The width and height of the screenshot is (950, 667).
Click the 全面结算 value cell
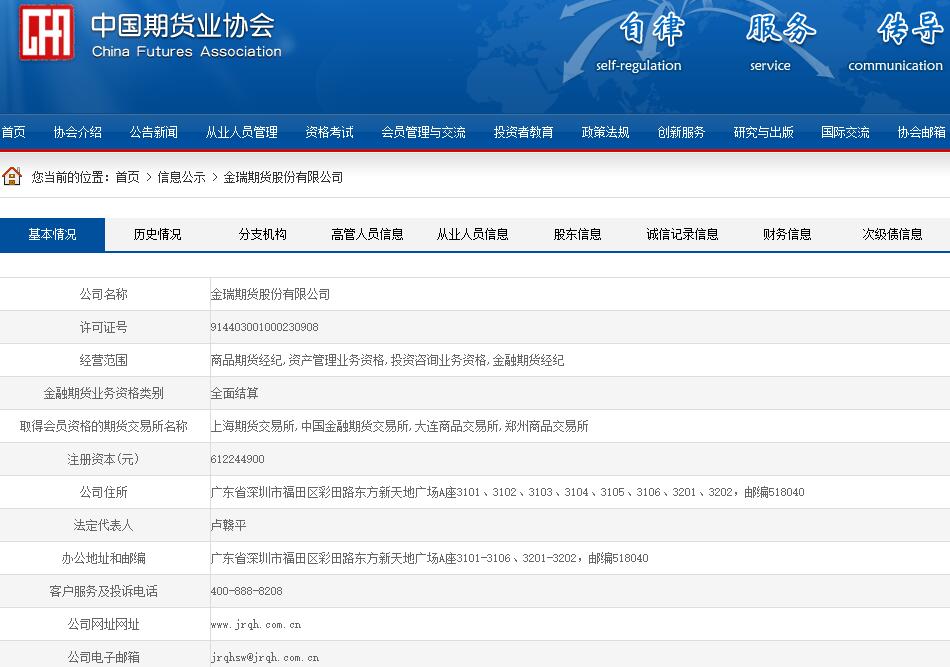(x=234, y=393)
